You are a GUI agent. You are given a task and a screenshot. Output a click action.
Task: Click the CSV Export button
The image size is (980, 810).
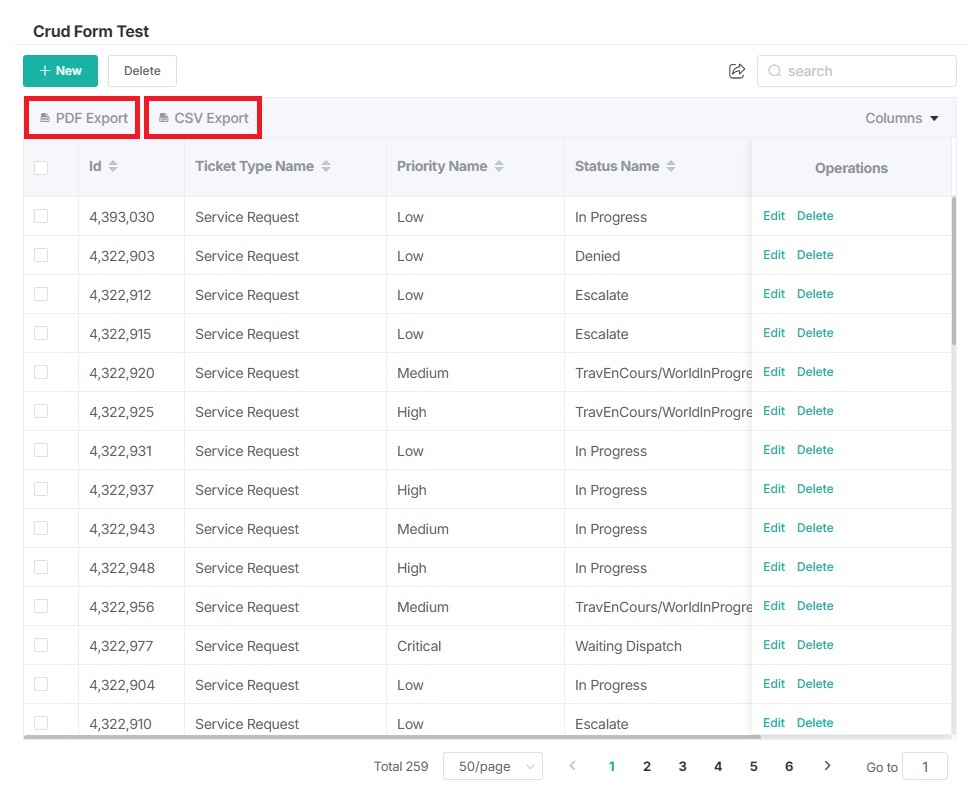(203, 118)
